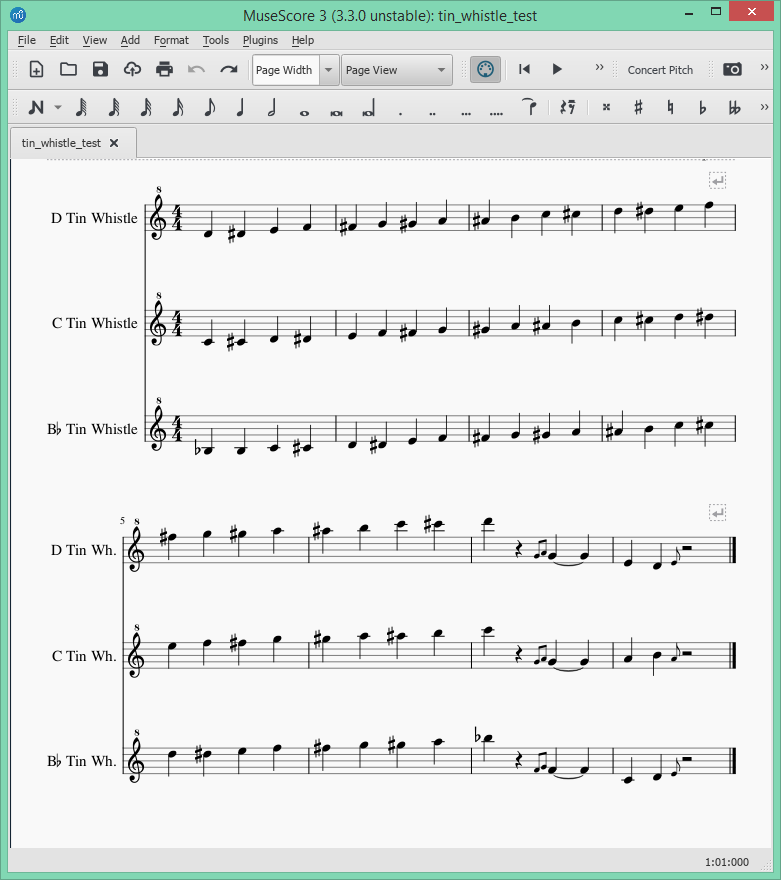Screen dimensions: 781x880
Task: Start playback with play button
Action: [557, 70]
